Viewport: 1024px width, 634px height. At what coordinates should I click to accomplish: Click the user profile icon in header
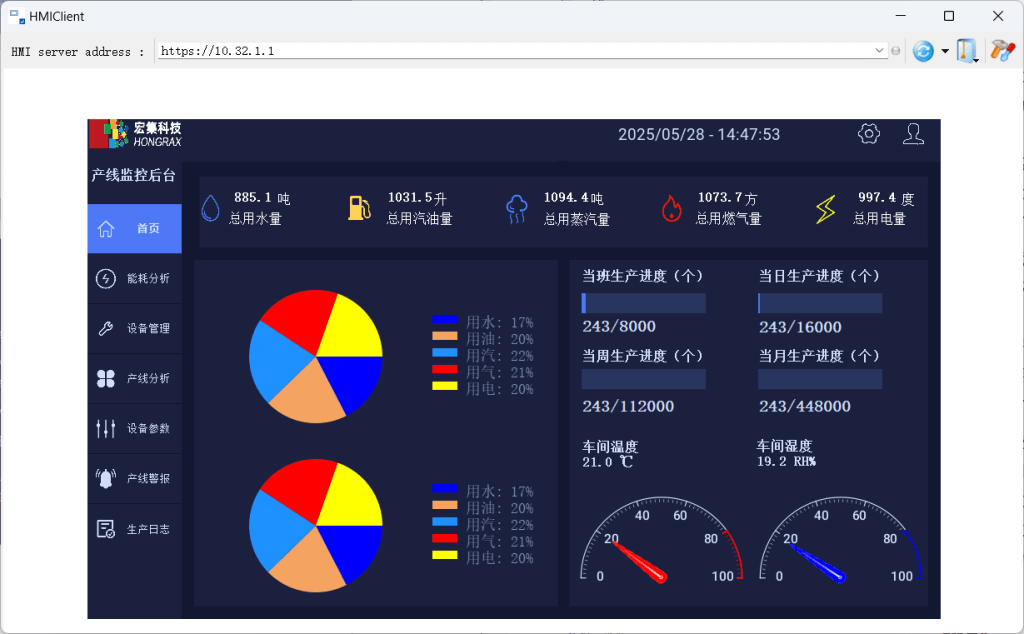pos(913,134)
